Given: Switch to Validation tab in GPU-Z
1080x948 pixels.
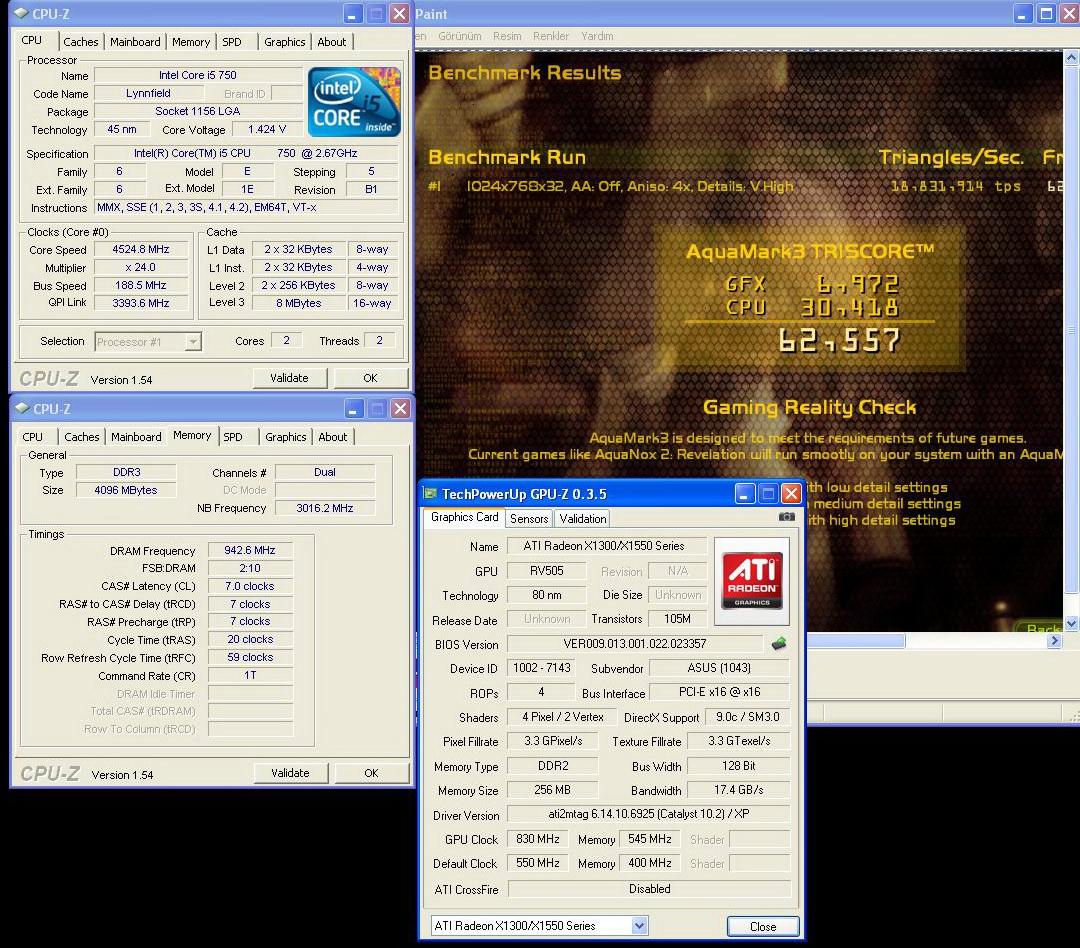Looking at the screenshot, I should (583, 519).
